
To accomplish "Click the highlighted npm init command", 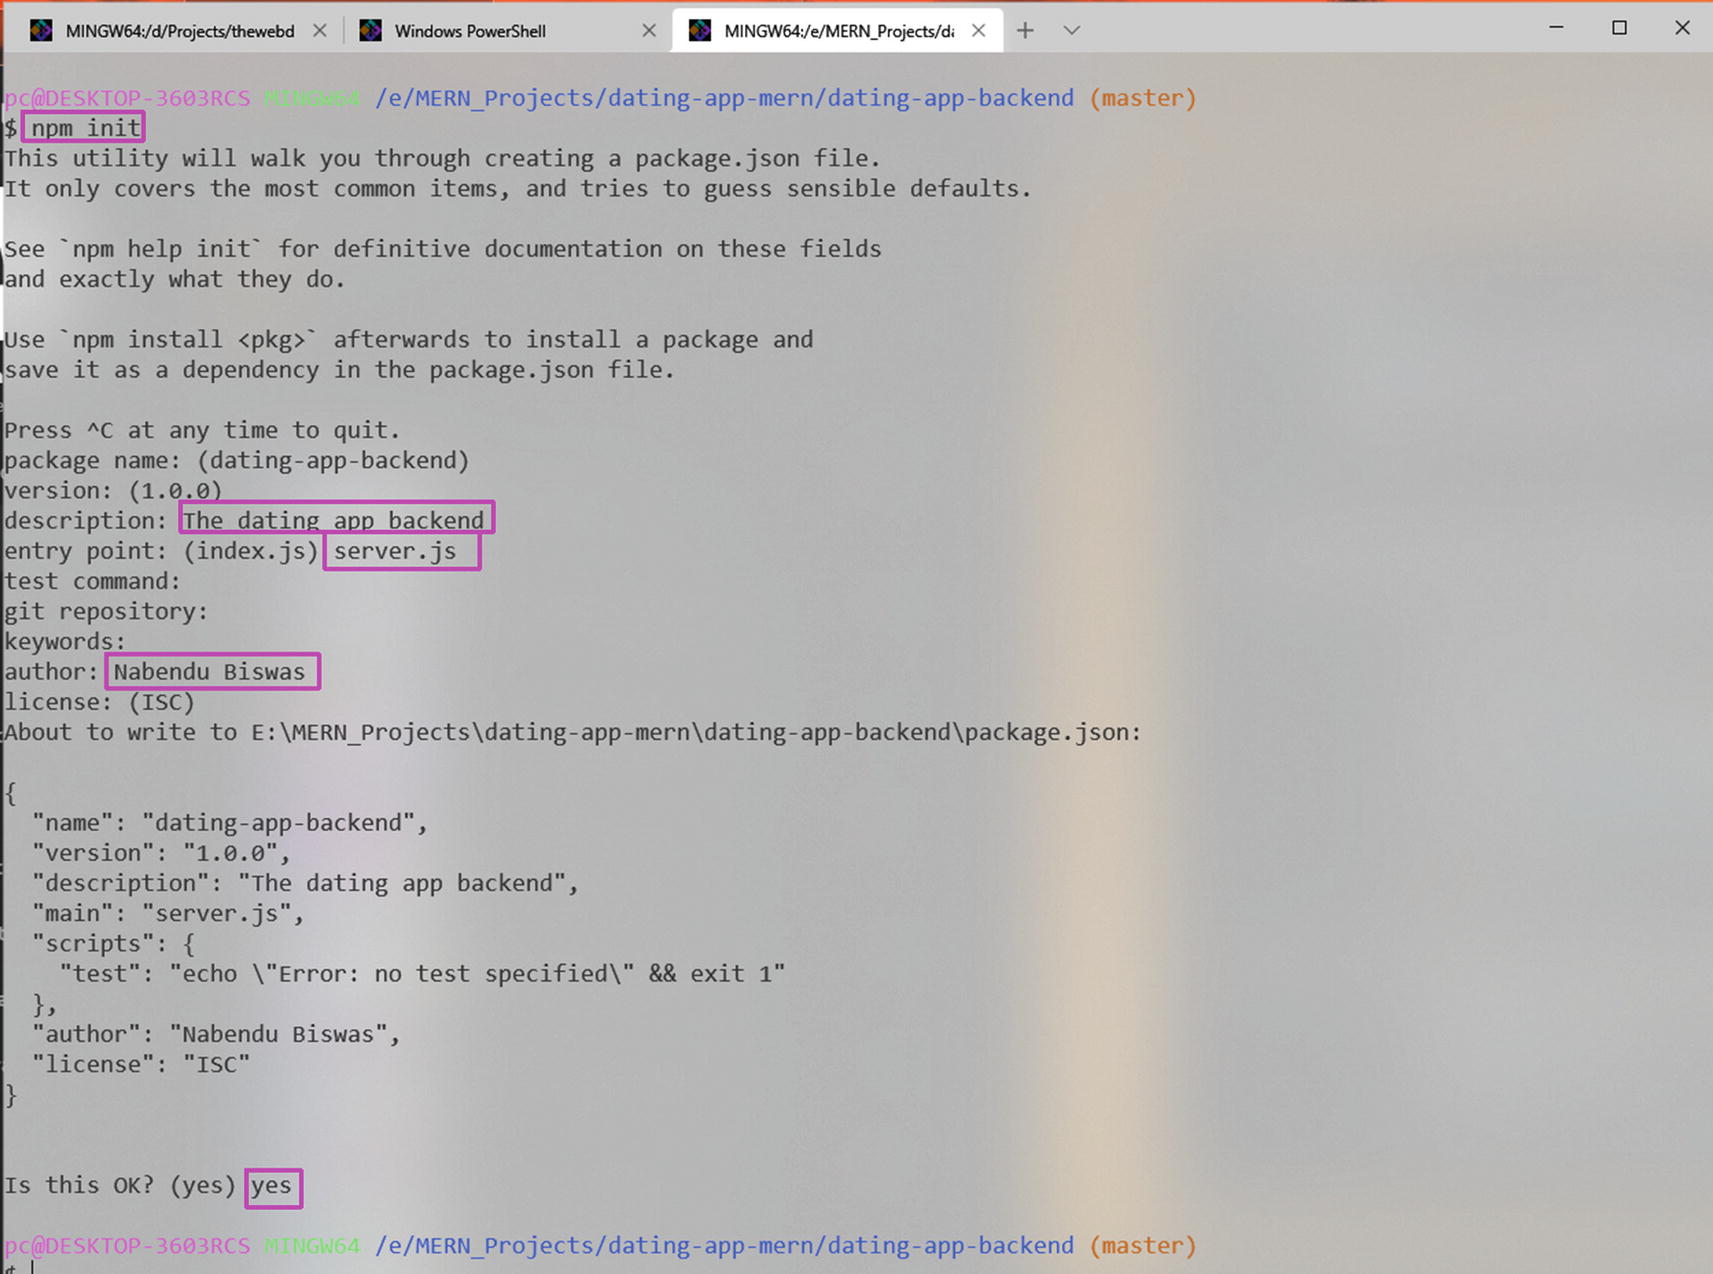I will pyautogui.click(x=84, y=127).
